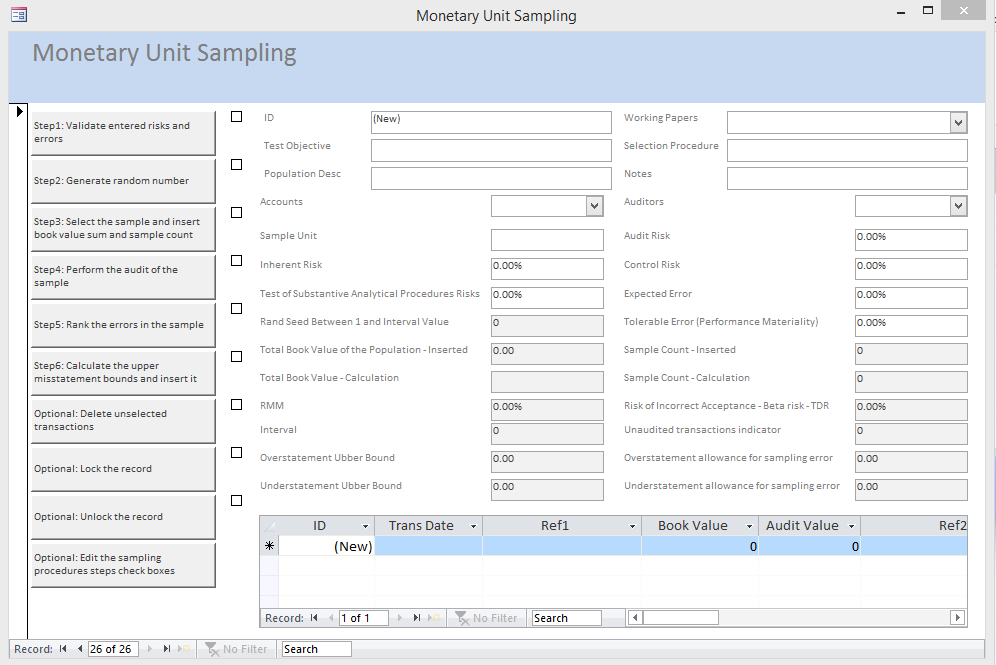
Task: Open the Working Papers dropdown
Action: pyautogui.click(x=958, y=122)
